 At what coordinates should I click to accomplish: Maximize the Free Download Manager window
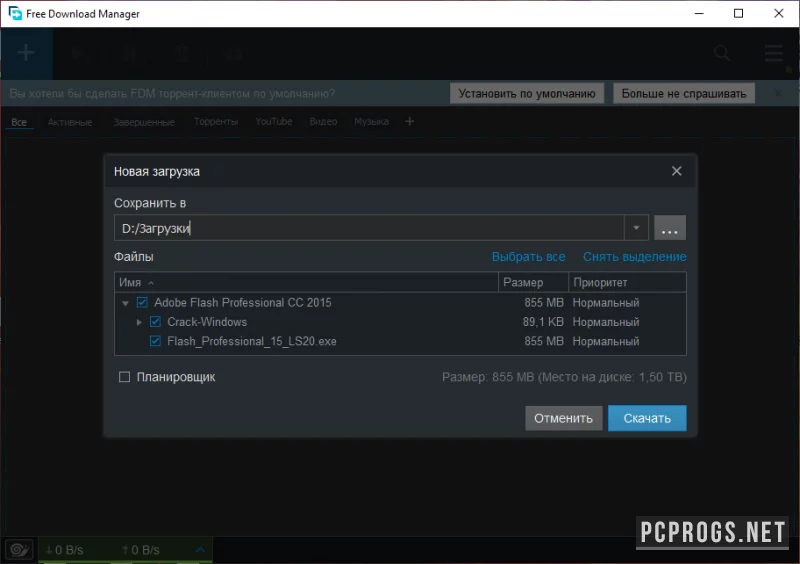738,13
